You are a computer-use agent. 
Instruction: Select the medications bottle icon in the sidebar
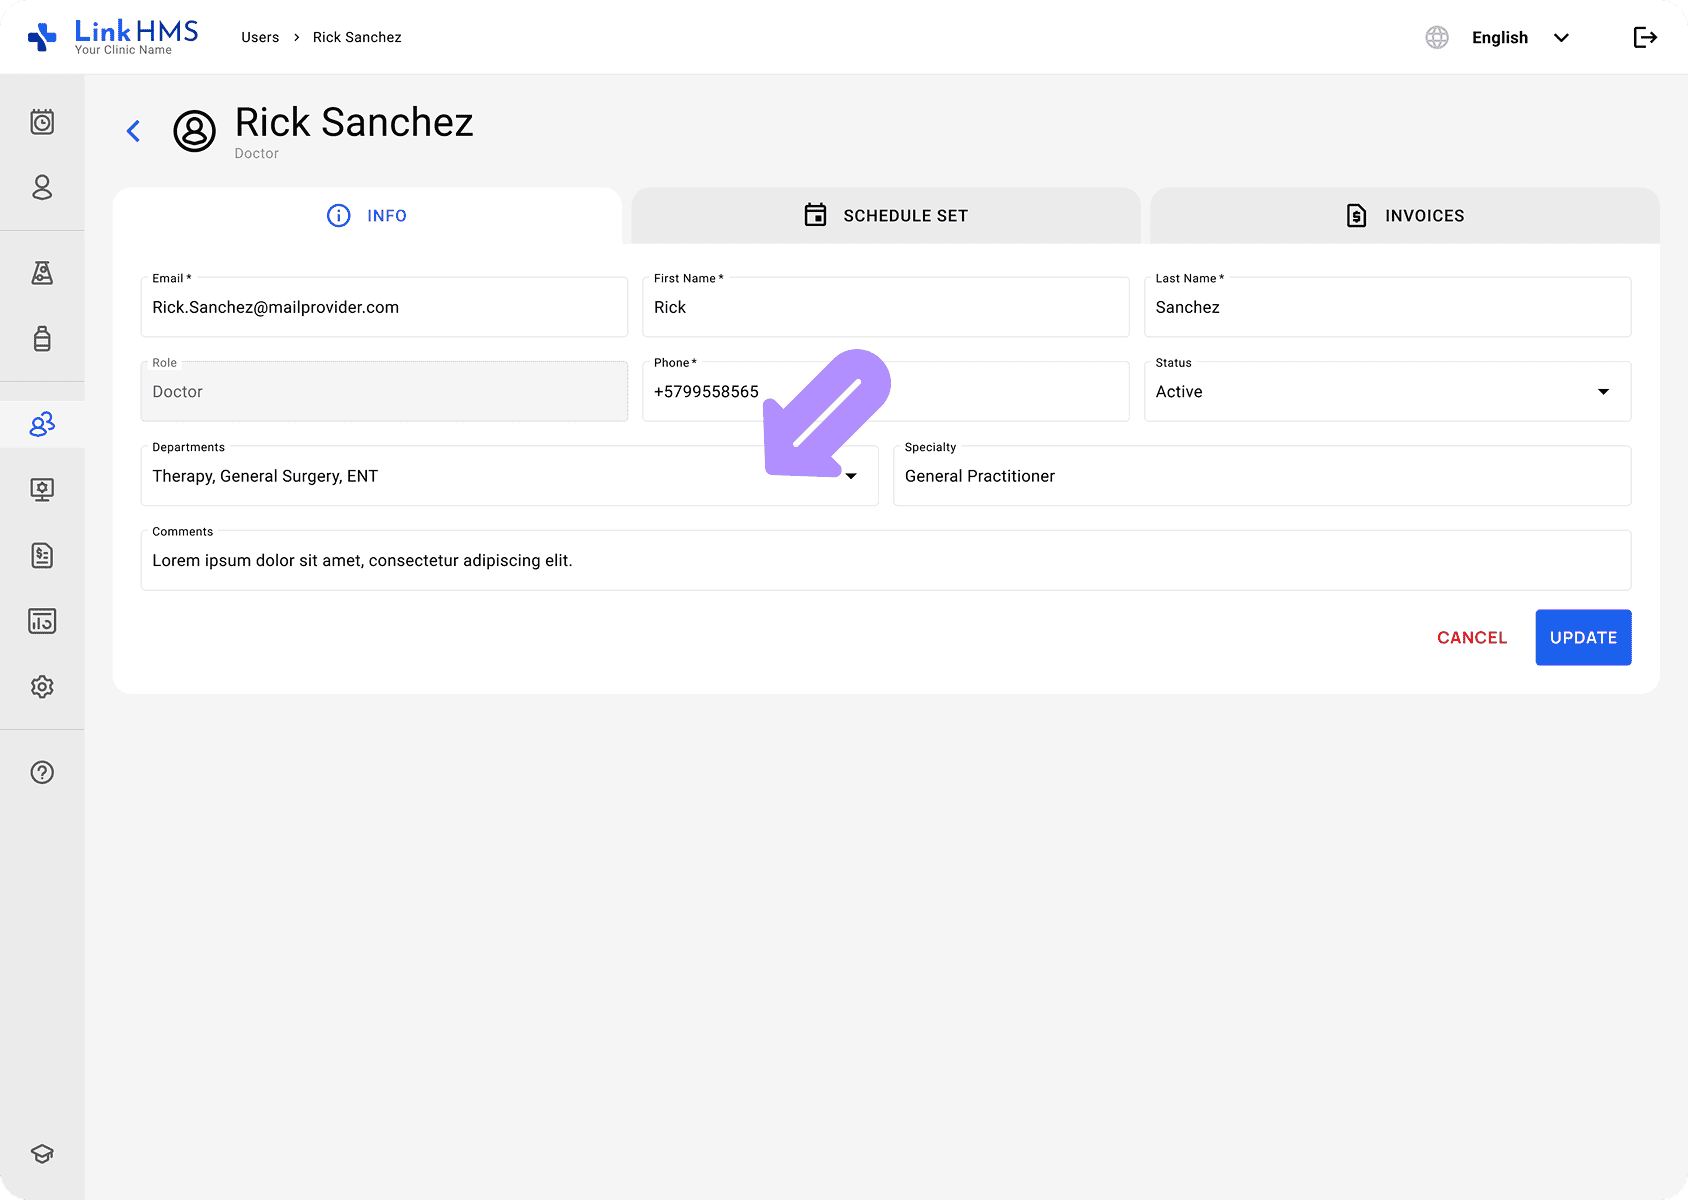pyautogui.click(x=42, y=339)
